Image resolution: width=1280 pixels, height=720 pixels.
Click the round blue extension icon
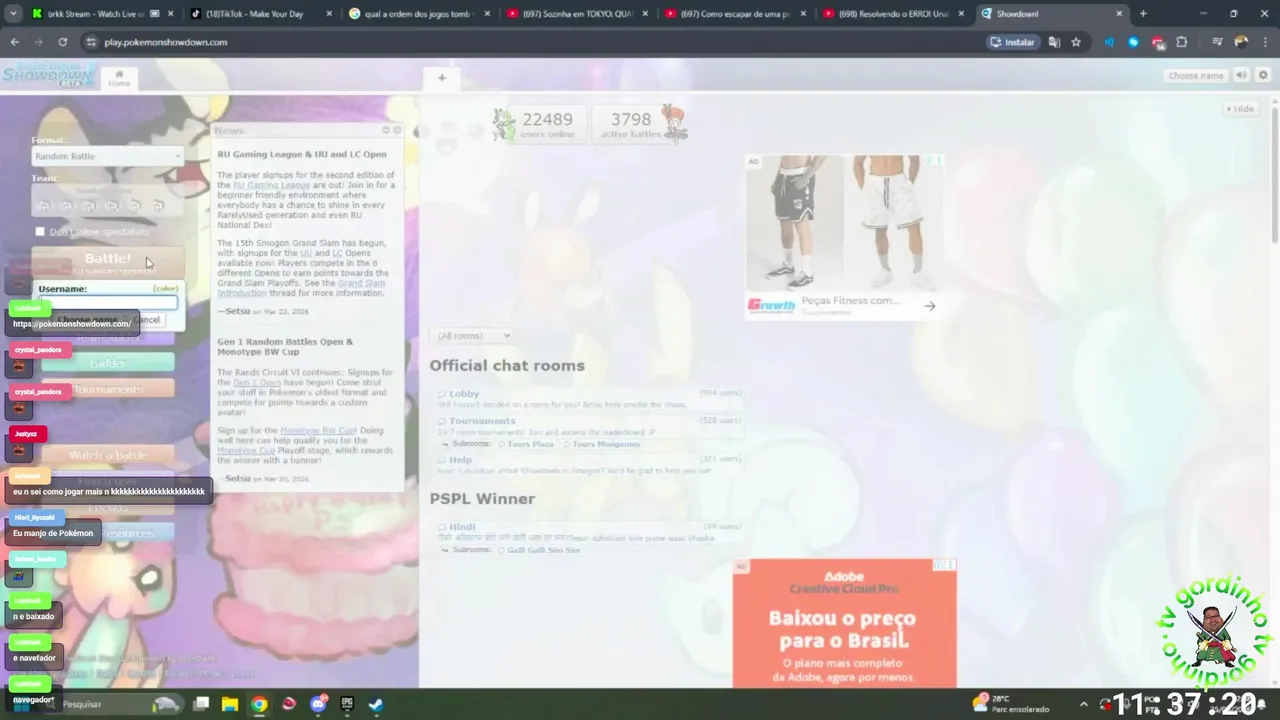click(x=1133, y=42)
